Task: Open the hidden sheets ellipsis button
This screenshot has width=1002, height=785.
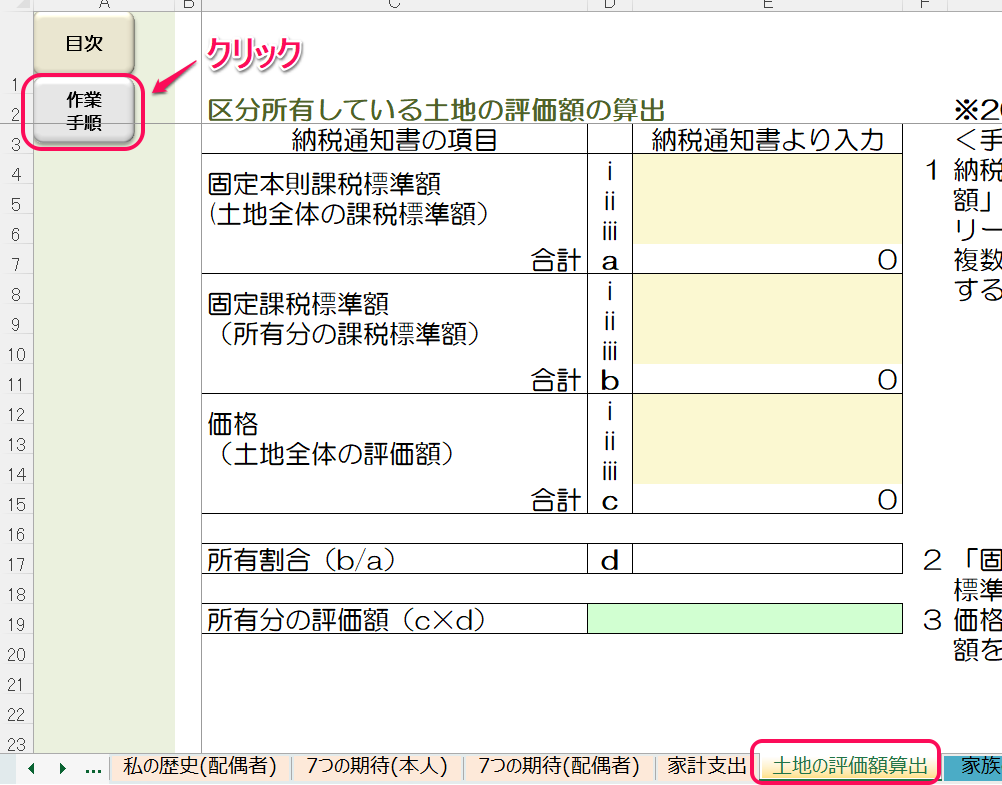Action: click(x=93, y=768)
